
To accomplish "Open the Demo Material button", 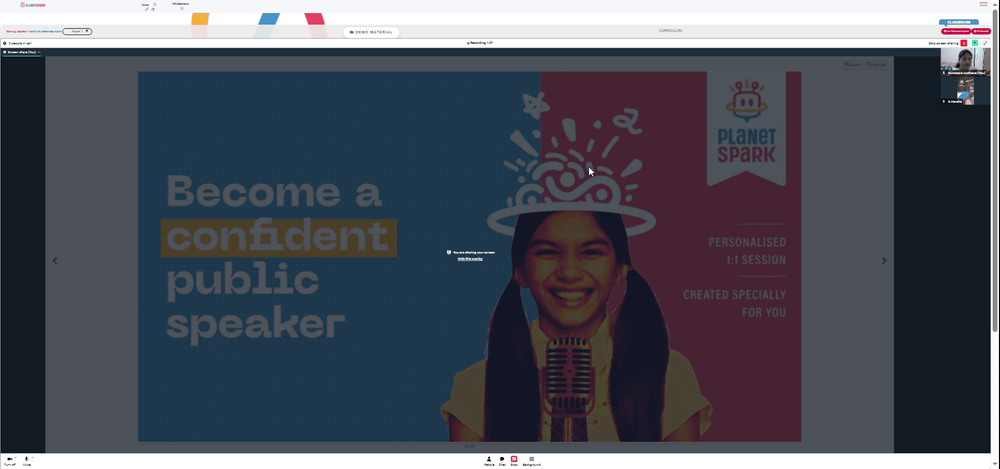I will click(x=371, y=32).
